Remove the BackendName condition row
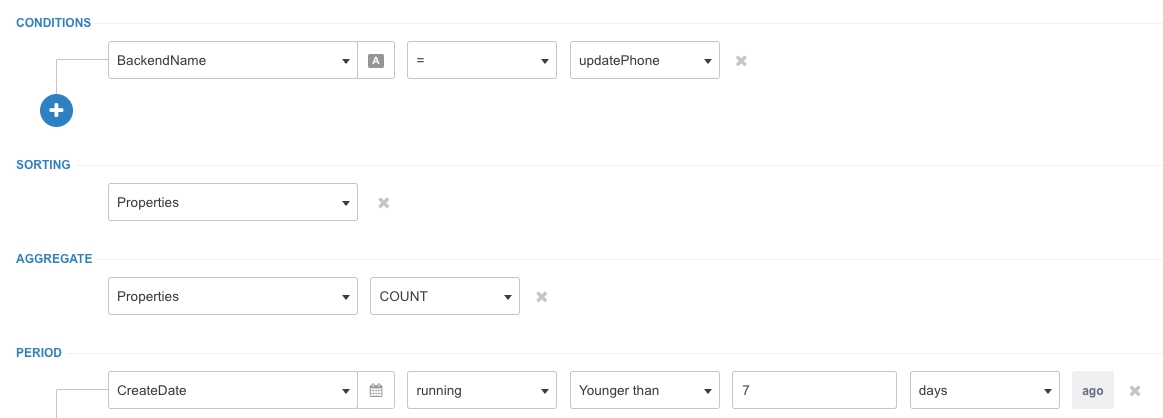The image size is (1163, 418). pyautogui.click(x=741, y=60)
